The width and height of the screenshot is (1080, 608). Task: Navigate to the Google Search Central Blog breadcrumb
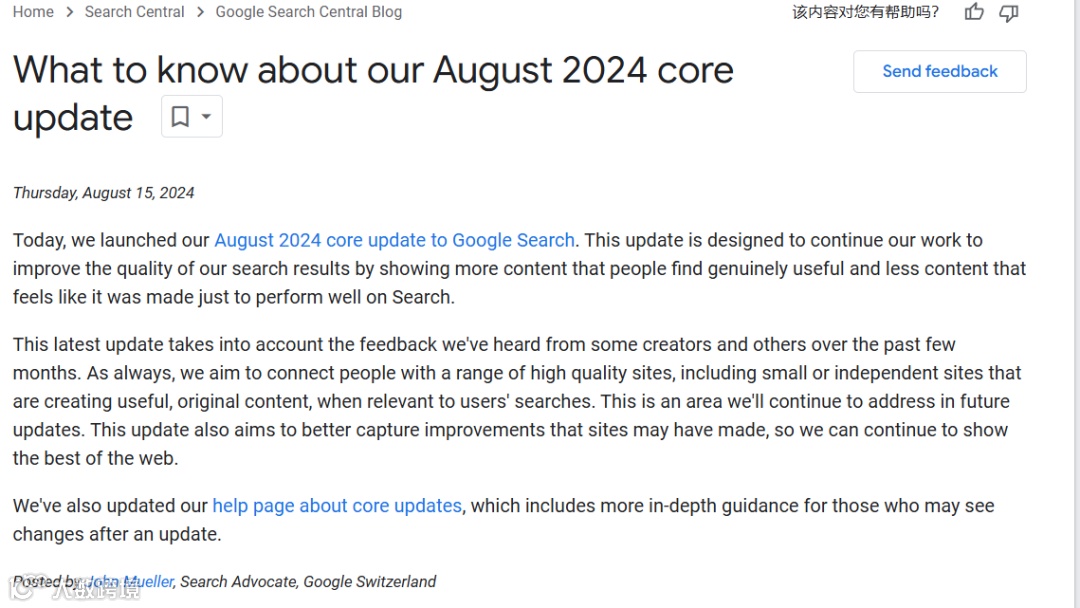point(308,12)
